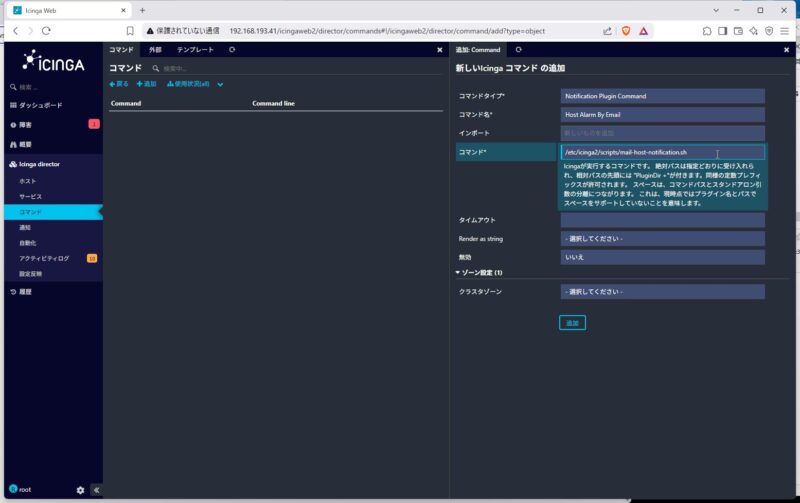The width and height of the screenshot is (800, 503).
Task: Open the Activity log (アクティビティログ) entry
Action: pos(44,259)
